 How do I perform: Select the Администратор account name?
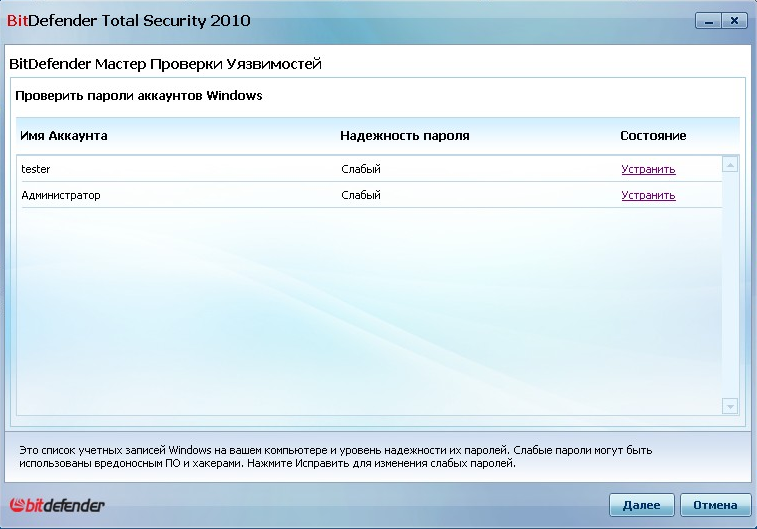click(61, 195)
